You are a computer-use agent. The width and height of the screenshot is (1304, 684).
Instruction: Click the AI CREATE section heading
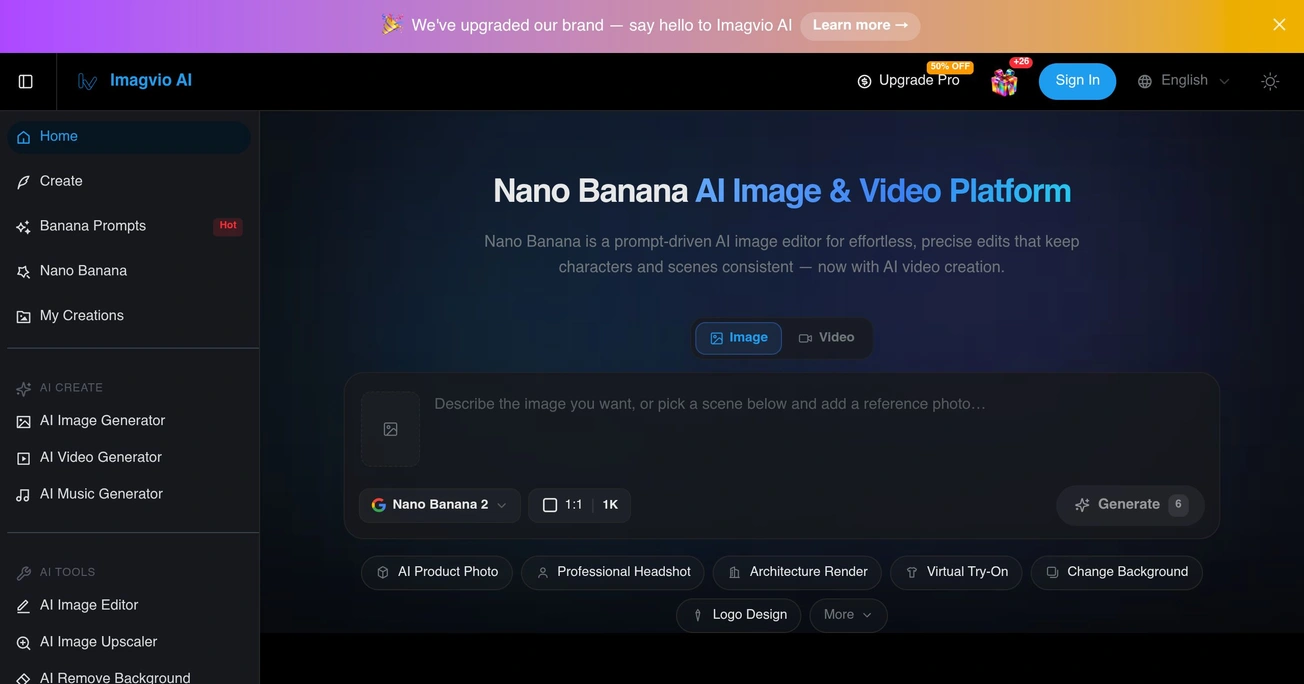click(x=71, y=388)
